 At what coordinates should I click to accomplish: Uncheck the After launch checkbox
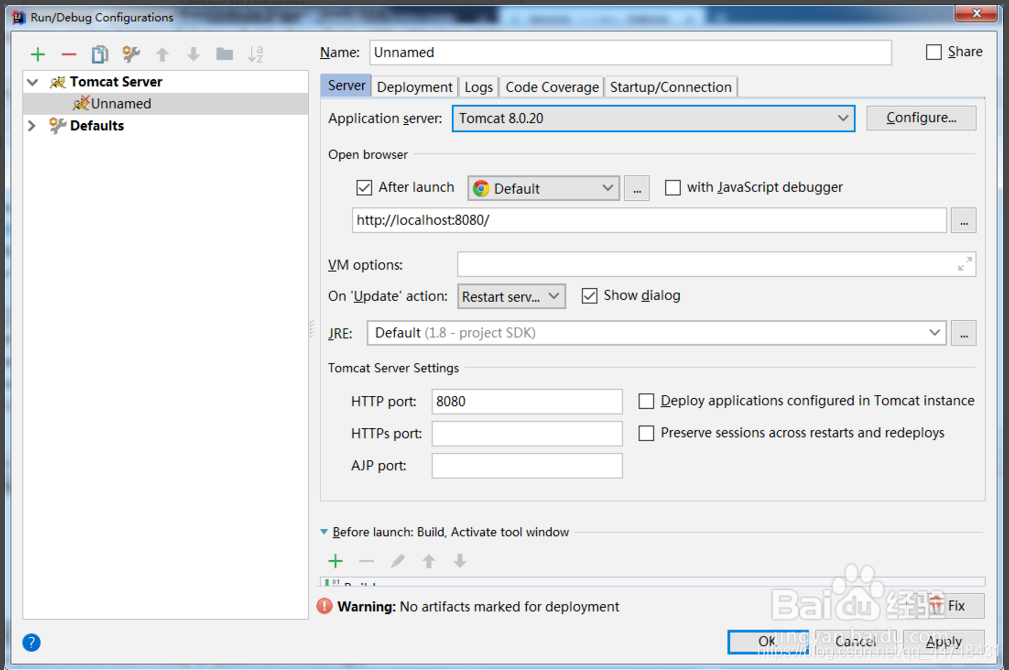[x=364, y=187]
